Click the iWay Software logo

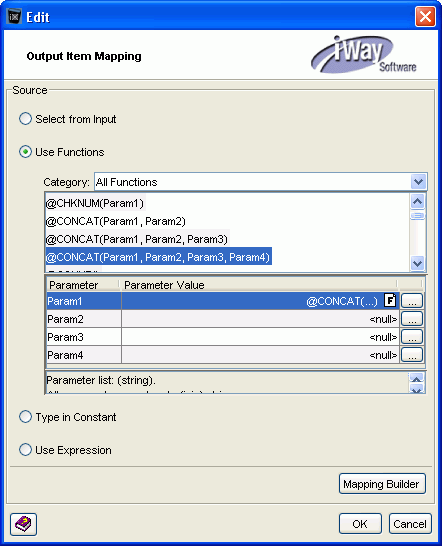pyautogui.click(x=363, y=55)
